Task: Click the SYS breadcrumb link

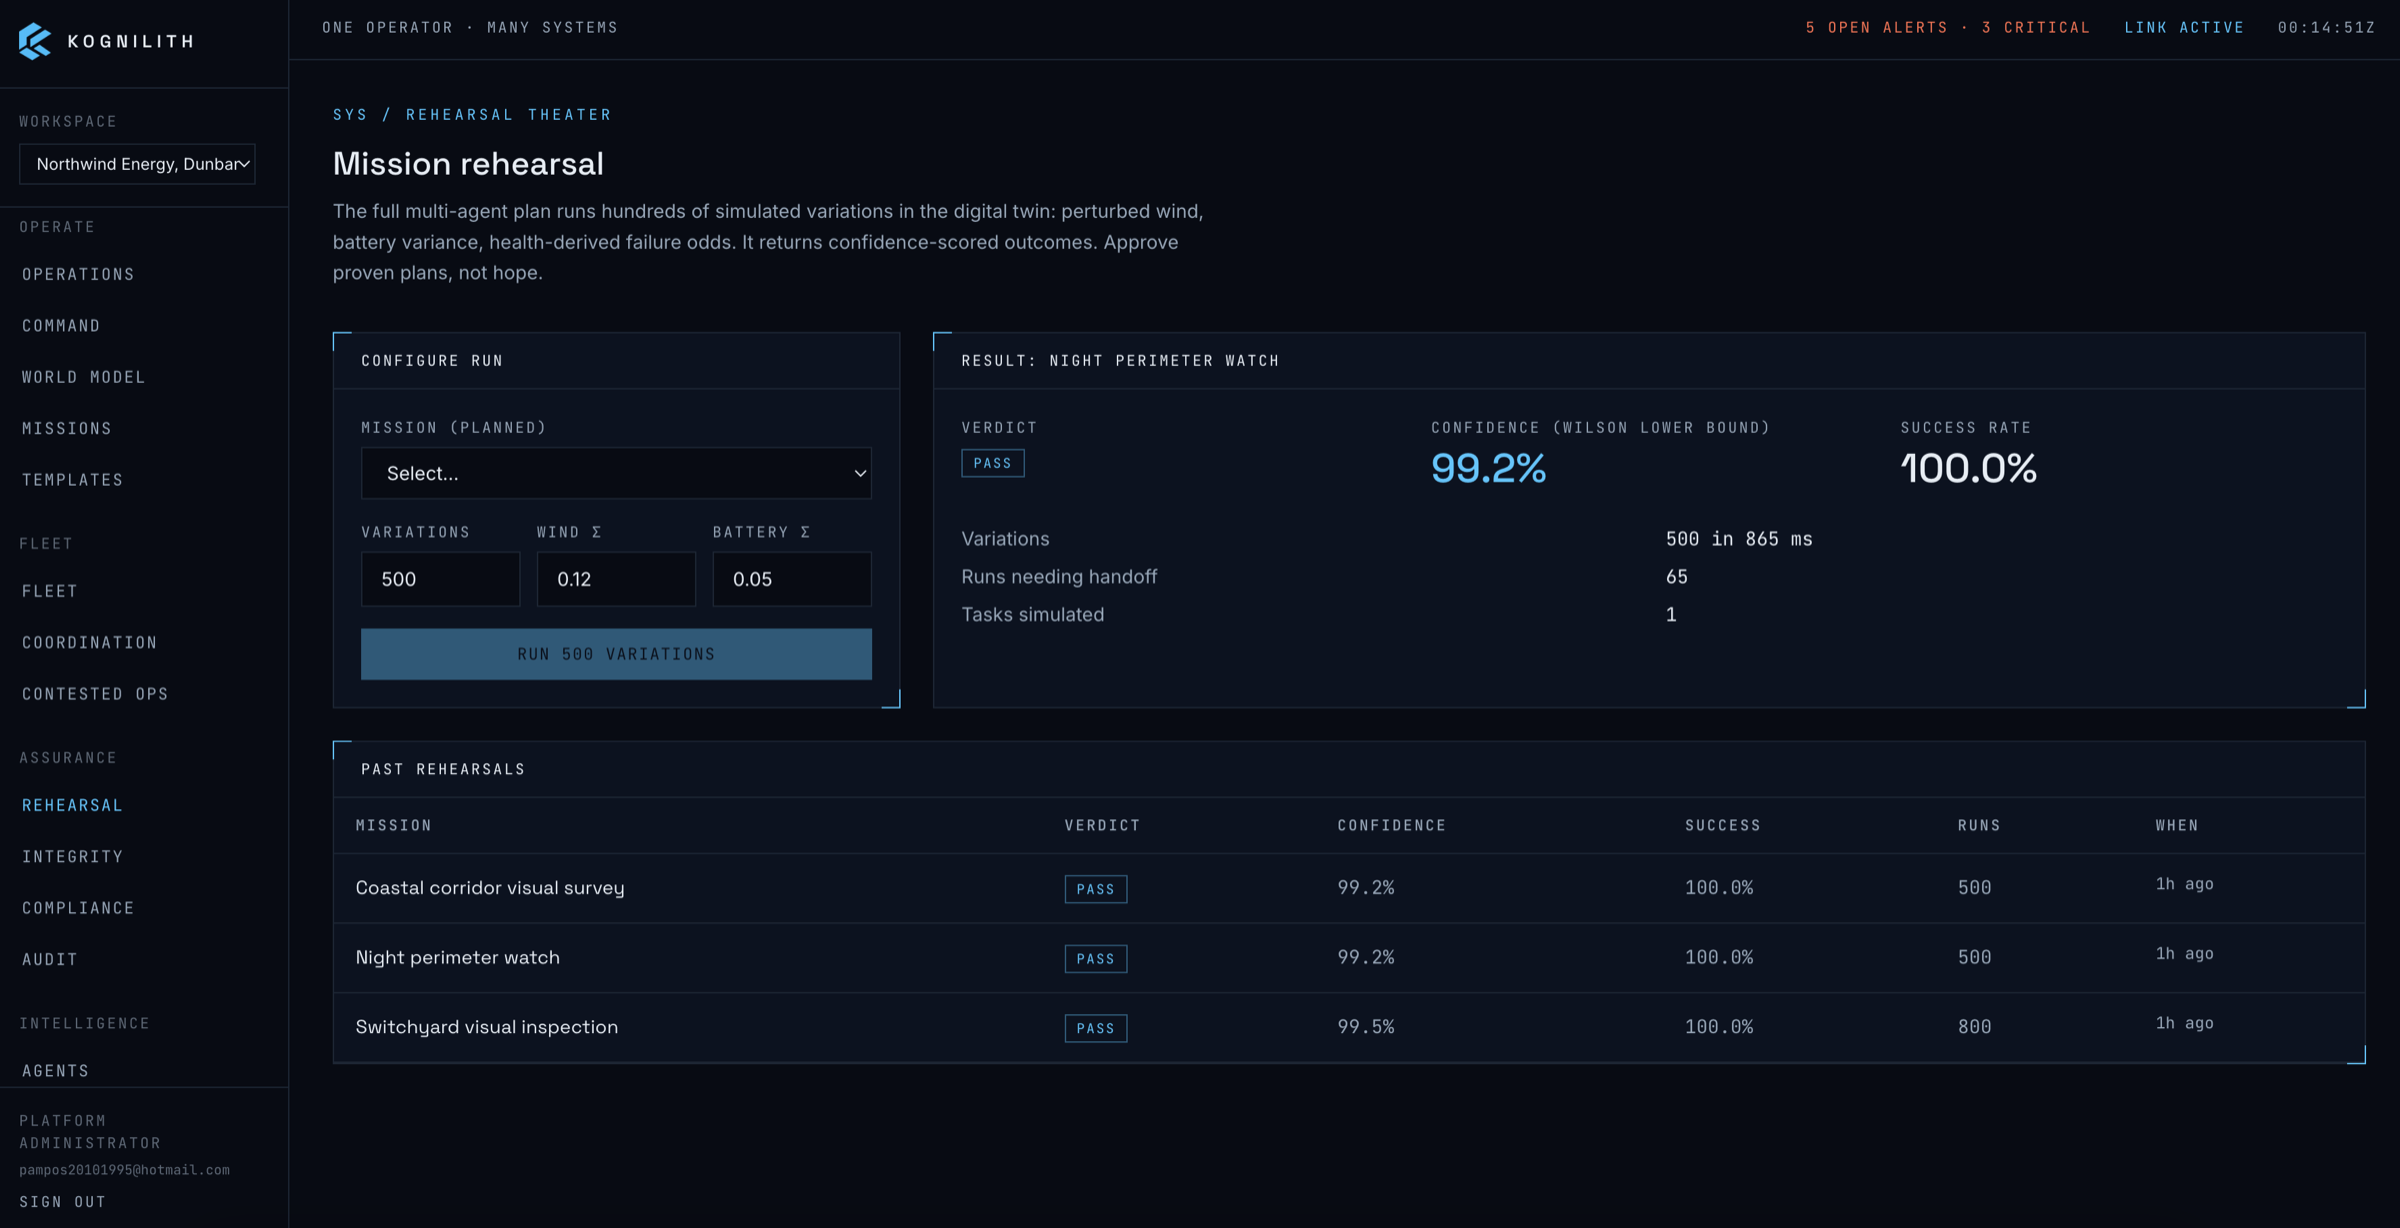Action: pyautogui.click(x=350, y=115)
